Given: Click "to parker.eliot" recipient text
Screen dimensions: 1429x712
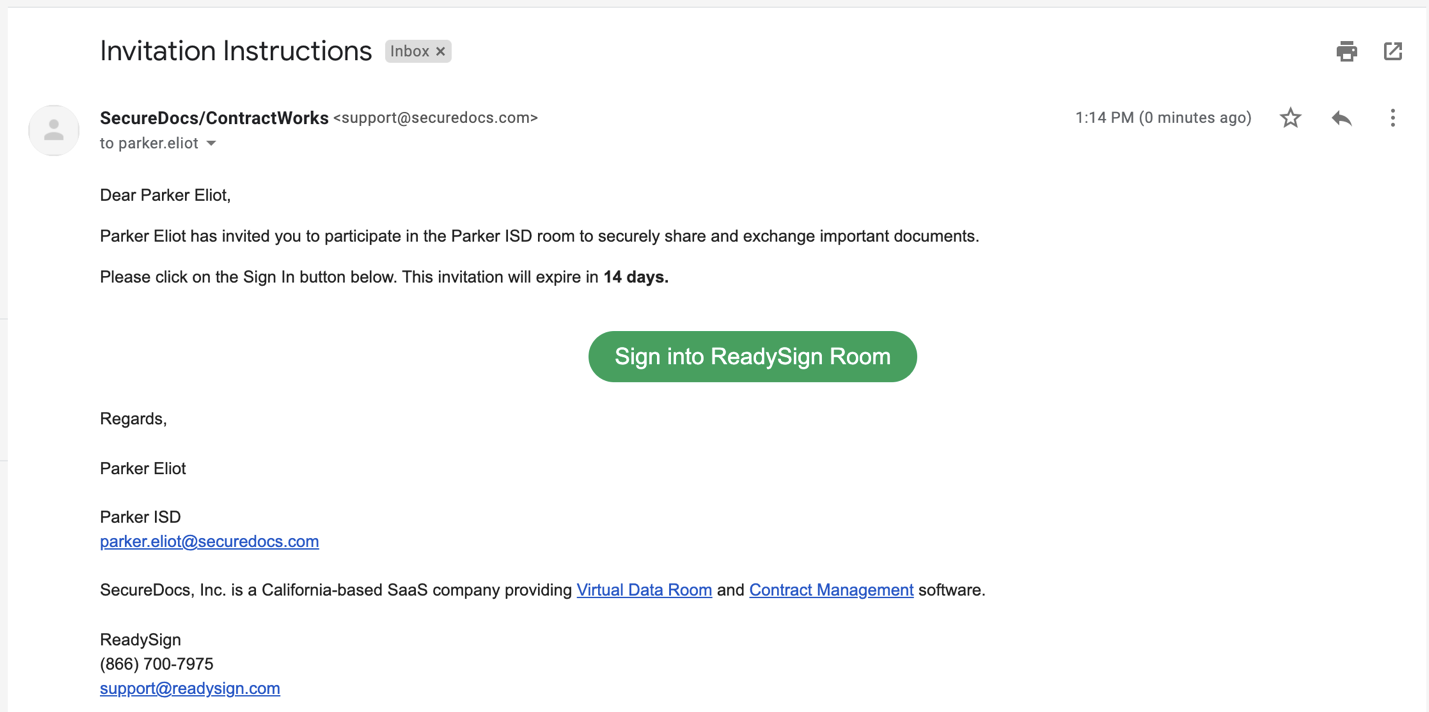Looking at the screenshot, I should (149, 143).
